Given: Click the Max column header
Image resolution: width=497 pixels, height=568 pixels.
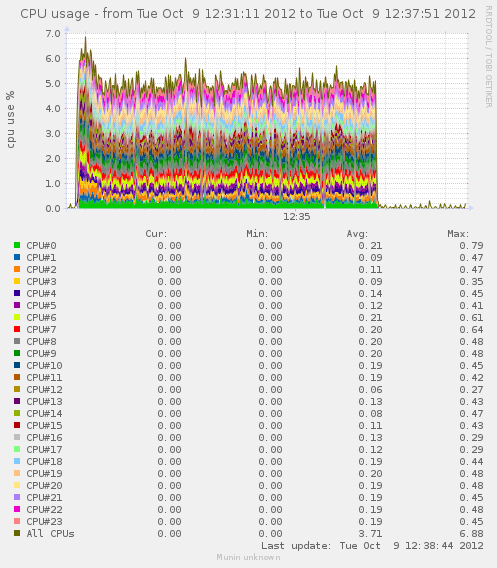Looking at the screenshot, I should click(458, 234).
